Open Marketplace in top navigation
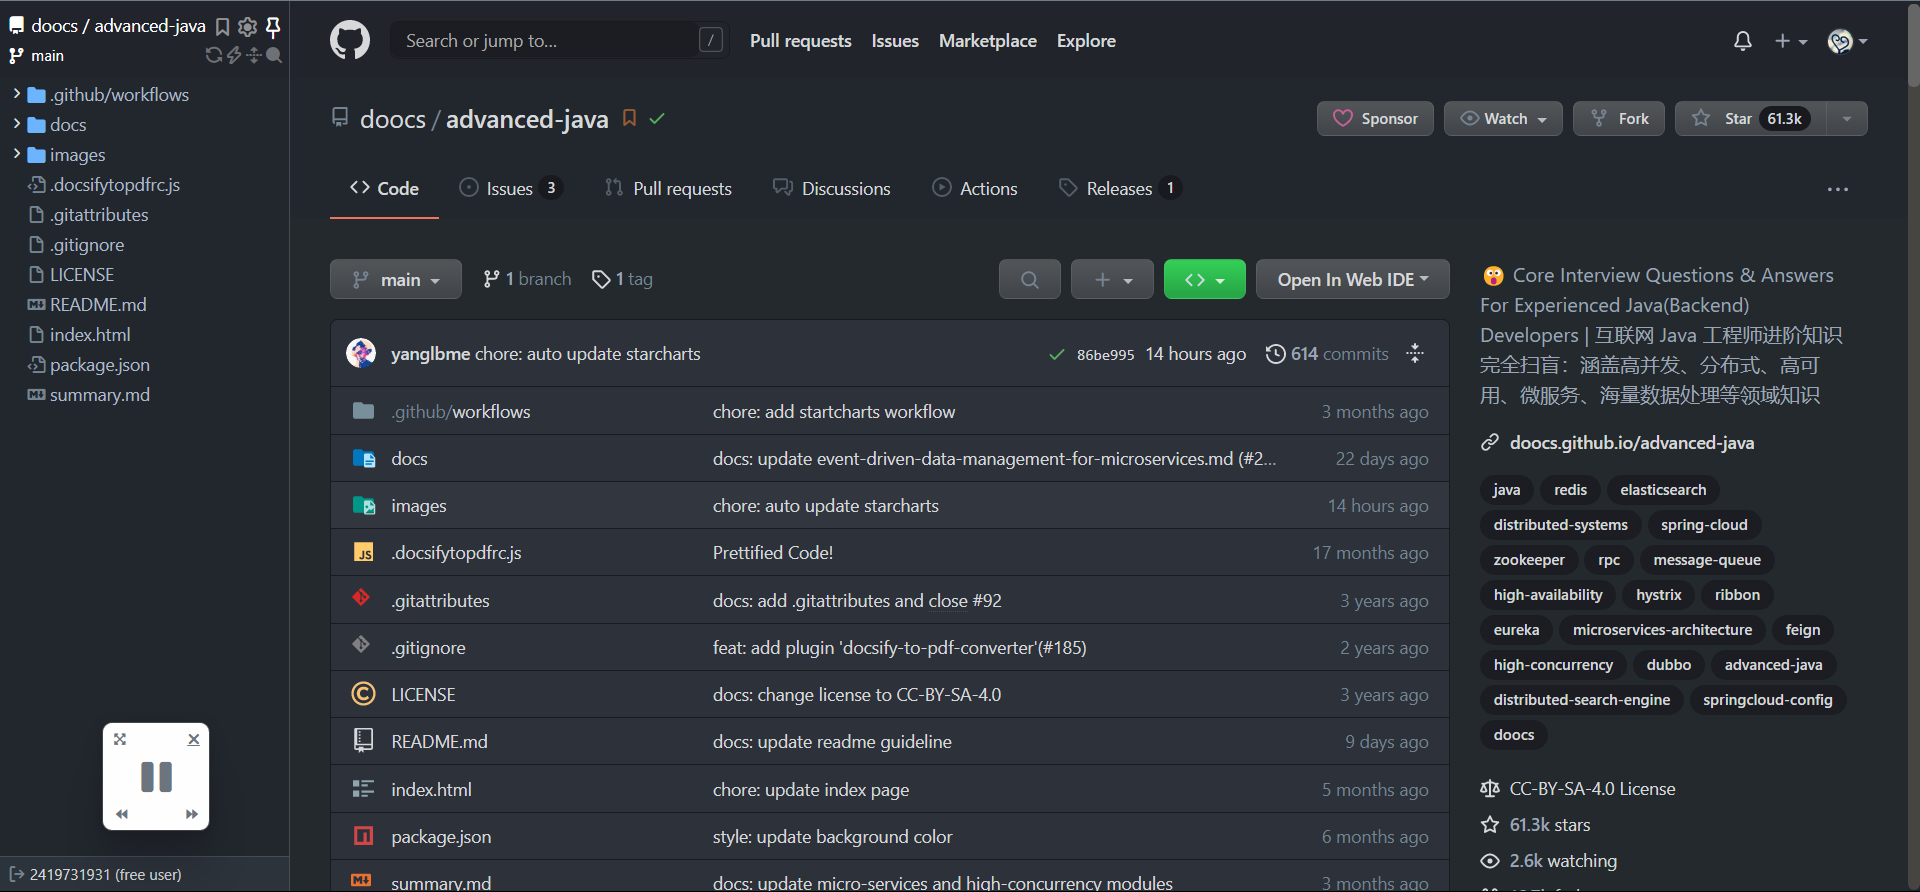This screenshot has height=892, width=1920. (987, 41)
